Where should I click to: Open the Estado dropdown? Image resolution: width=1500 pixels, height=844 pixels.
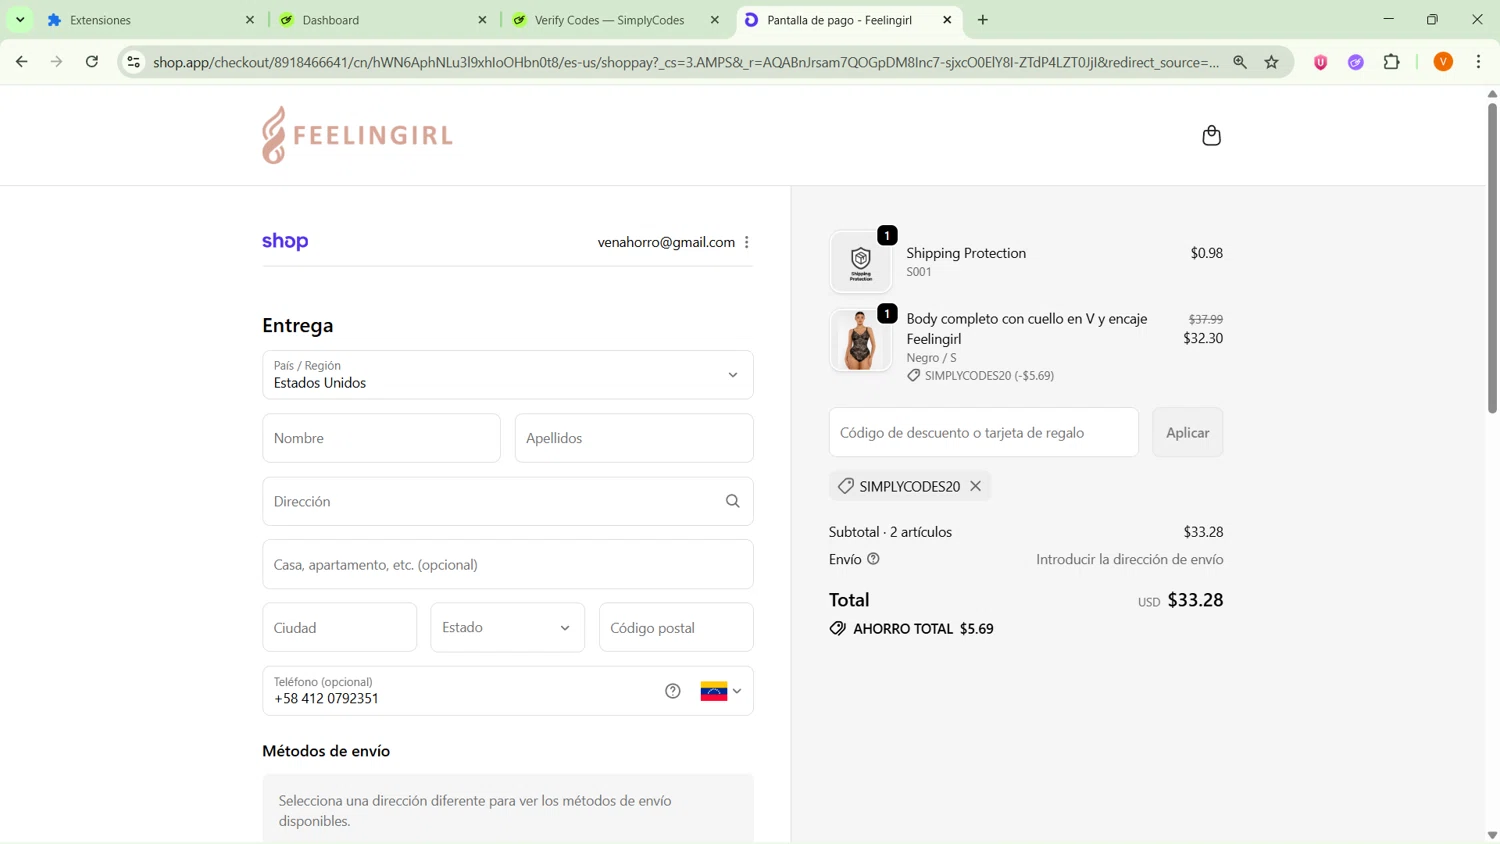508,628
